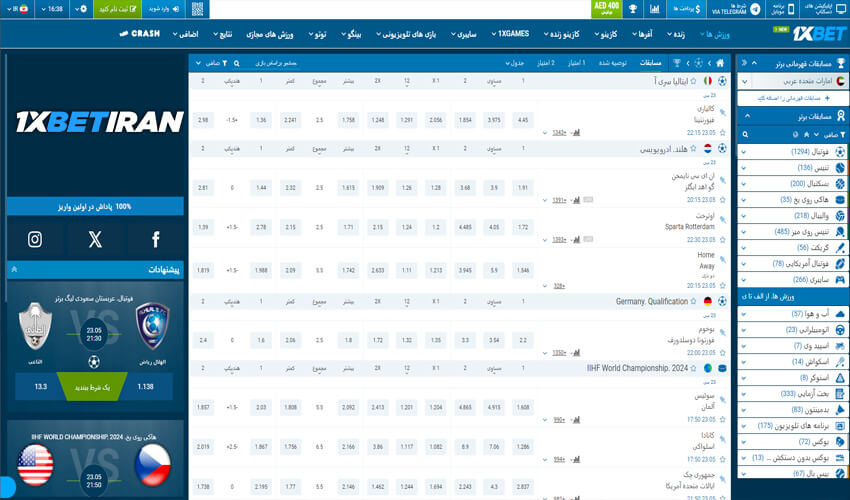Screen dimensions: 850x500
Task: Open the جدول dropdown in the tab bar
Action: 514,63
